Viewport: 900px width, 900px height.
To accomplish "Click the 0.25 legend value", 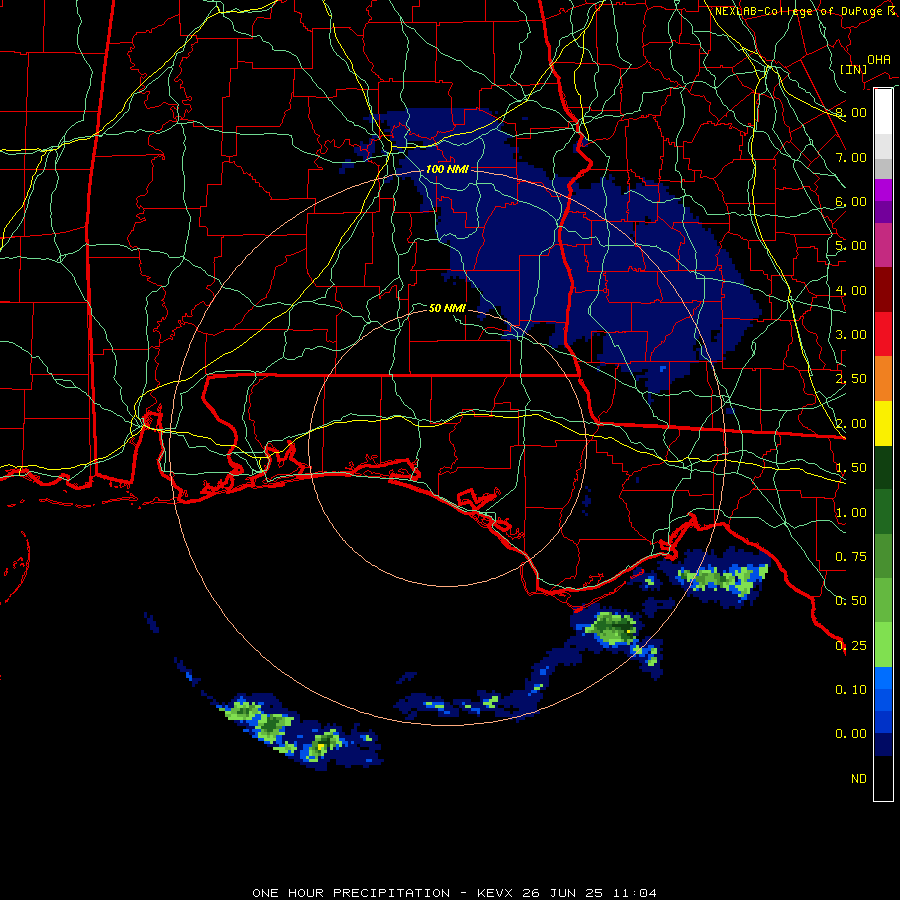I will (851, 646).
